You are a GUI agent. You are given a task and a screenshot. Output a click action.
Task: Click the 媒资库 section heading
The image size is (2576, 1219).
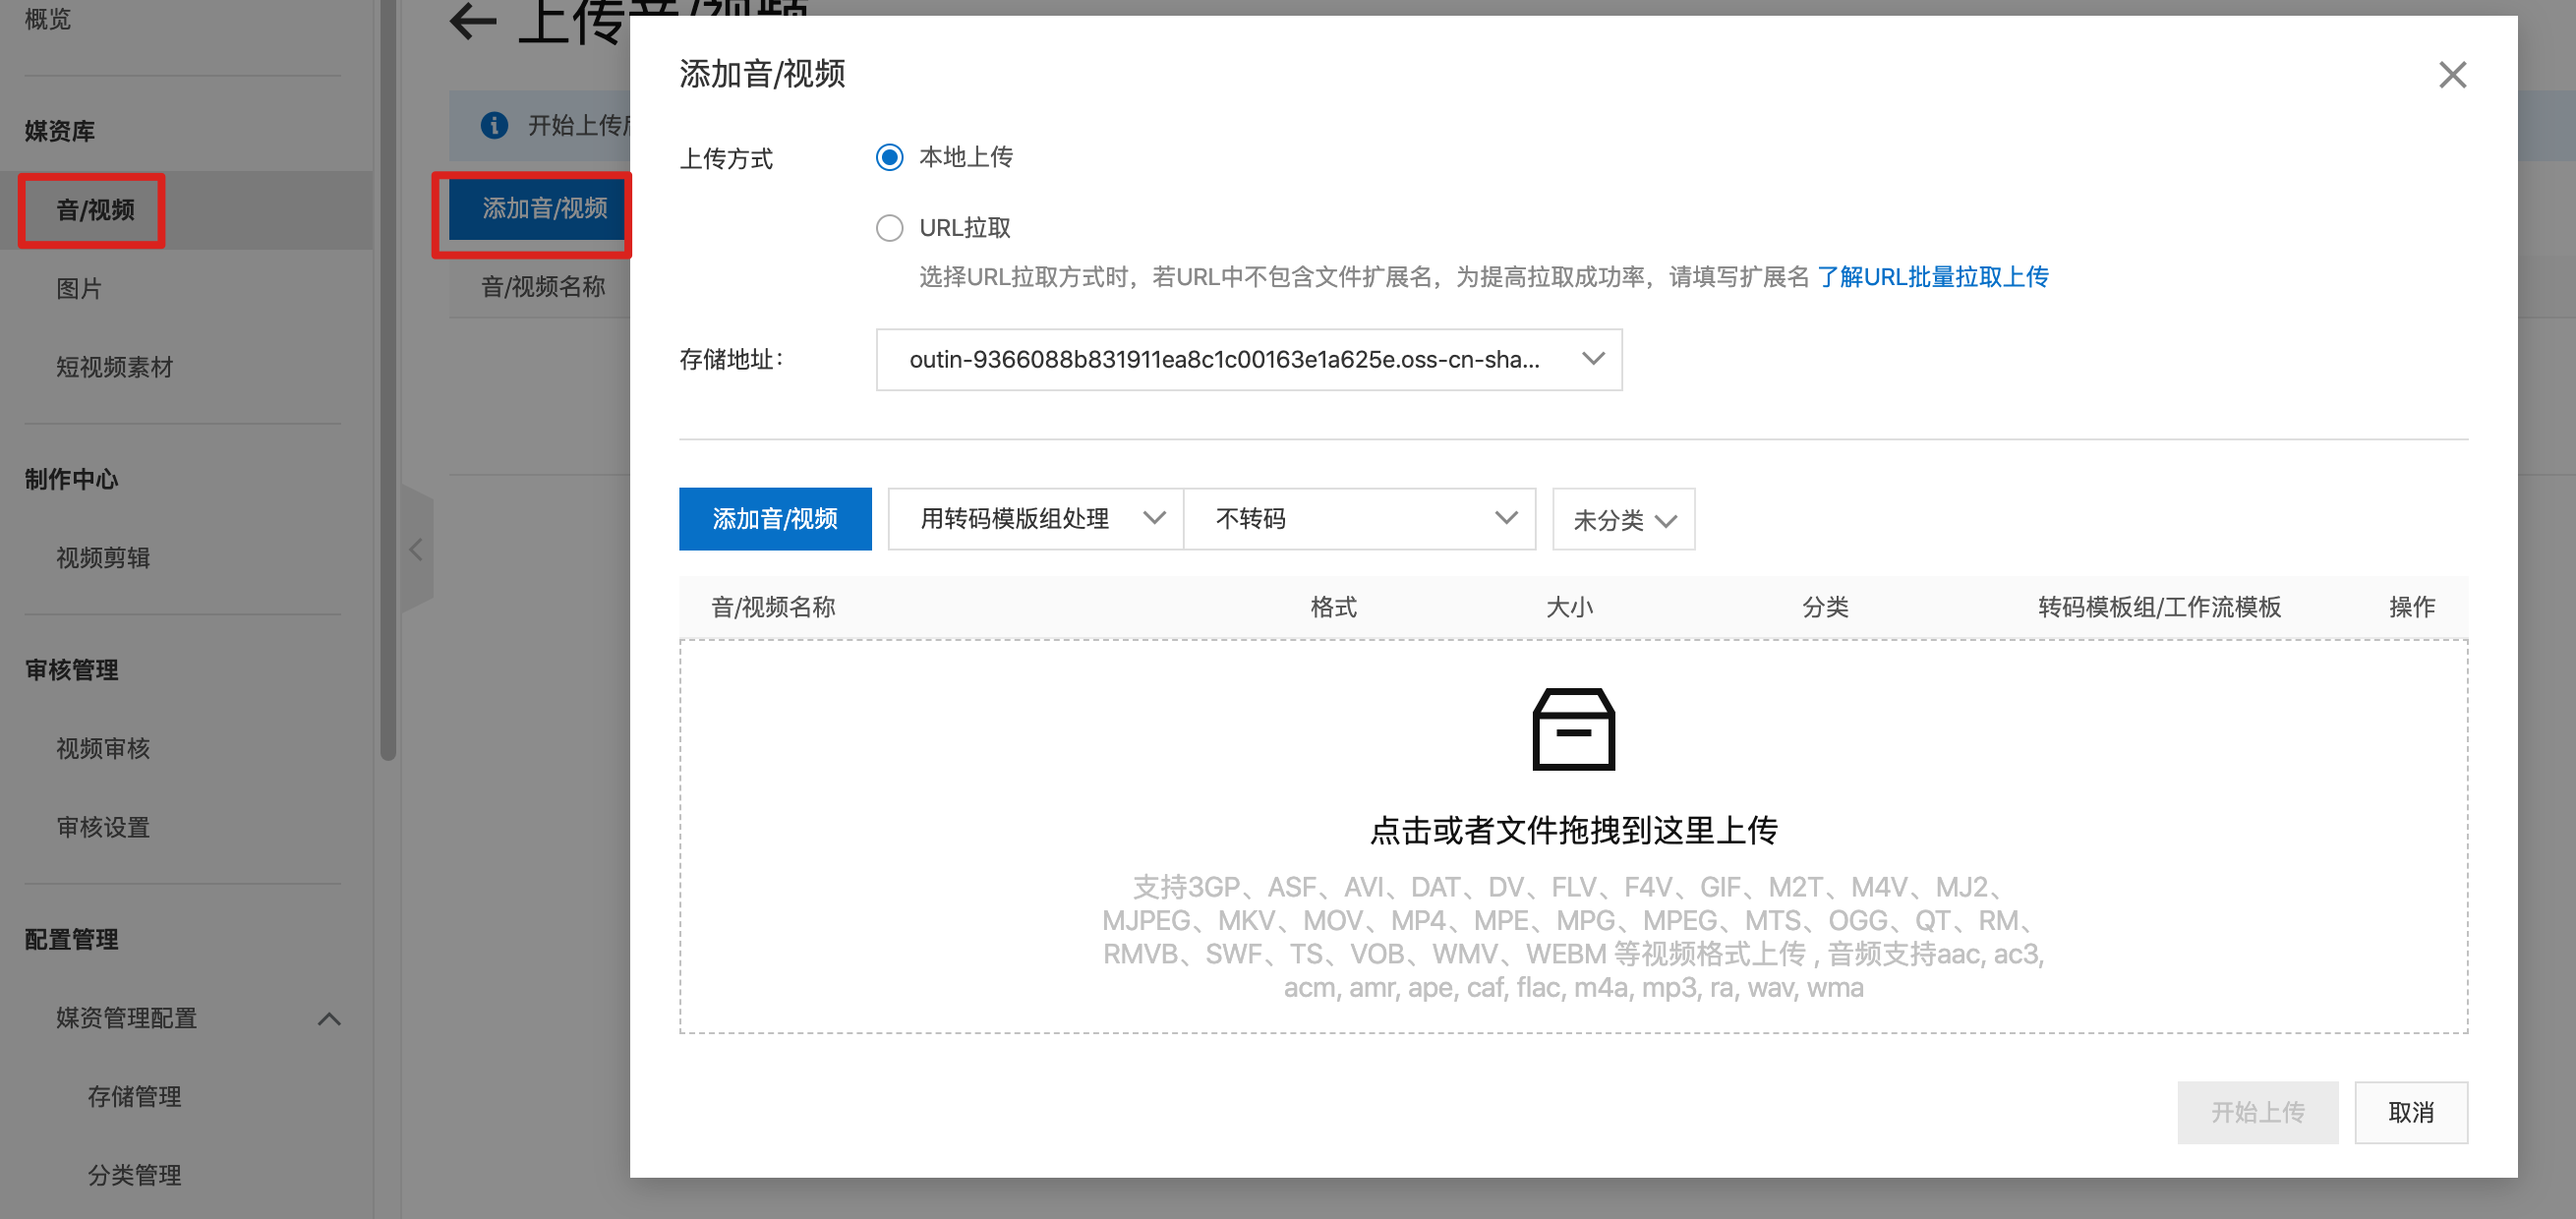click(x=60, y=131)
